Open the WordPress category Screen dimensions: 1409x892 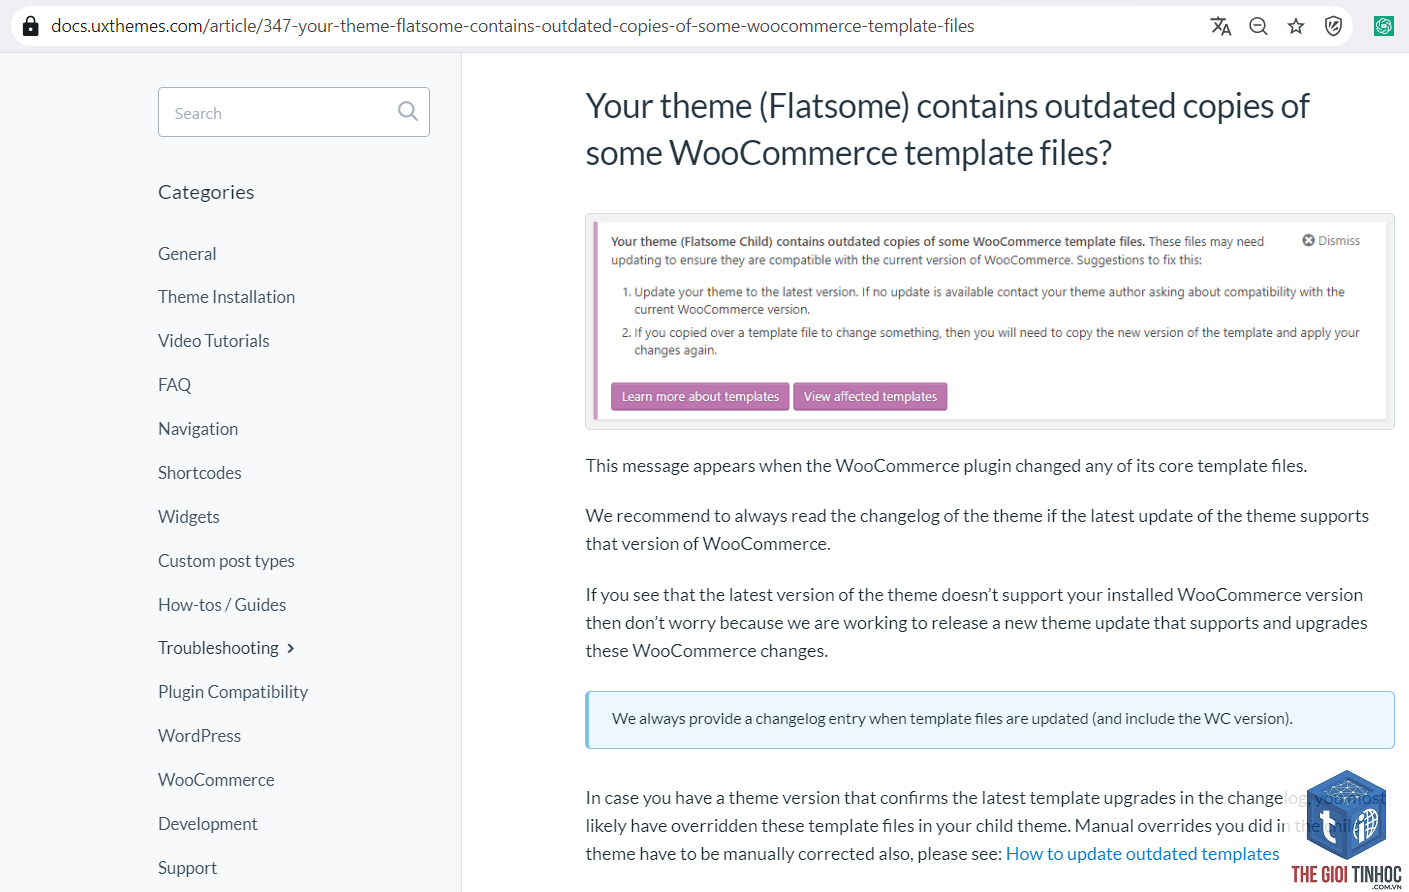click(x=200, y=736)
